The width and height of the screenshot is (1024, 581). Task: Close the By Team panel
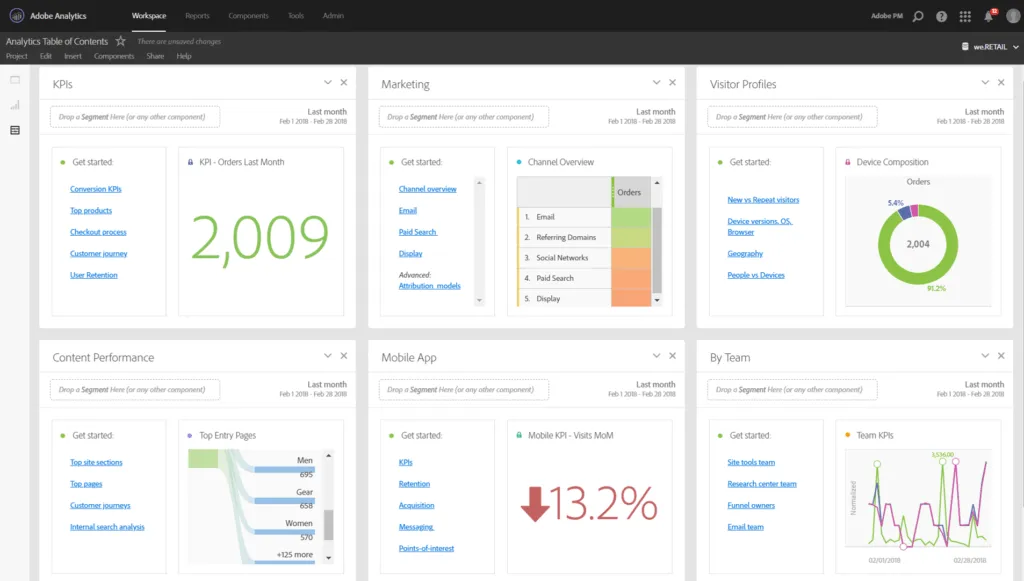1001,356
